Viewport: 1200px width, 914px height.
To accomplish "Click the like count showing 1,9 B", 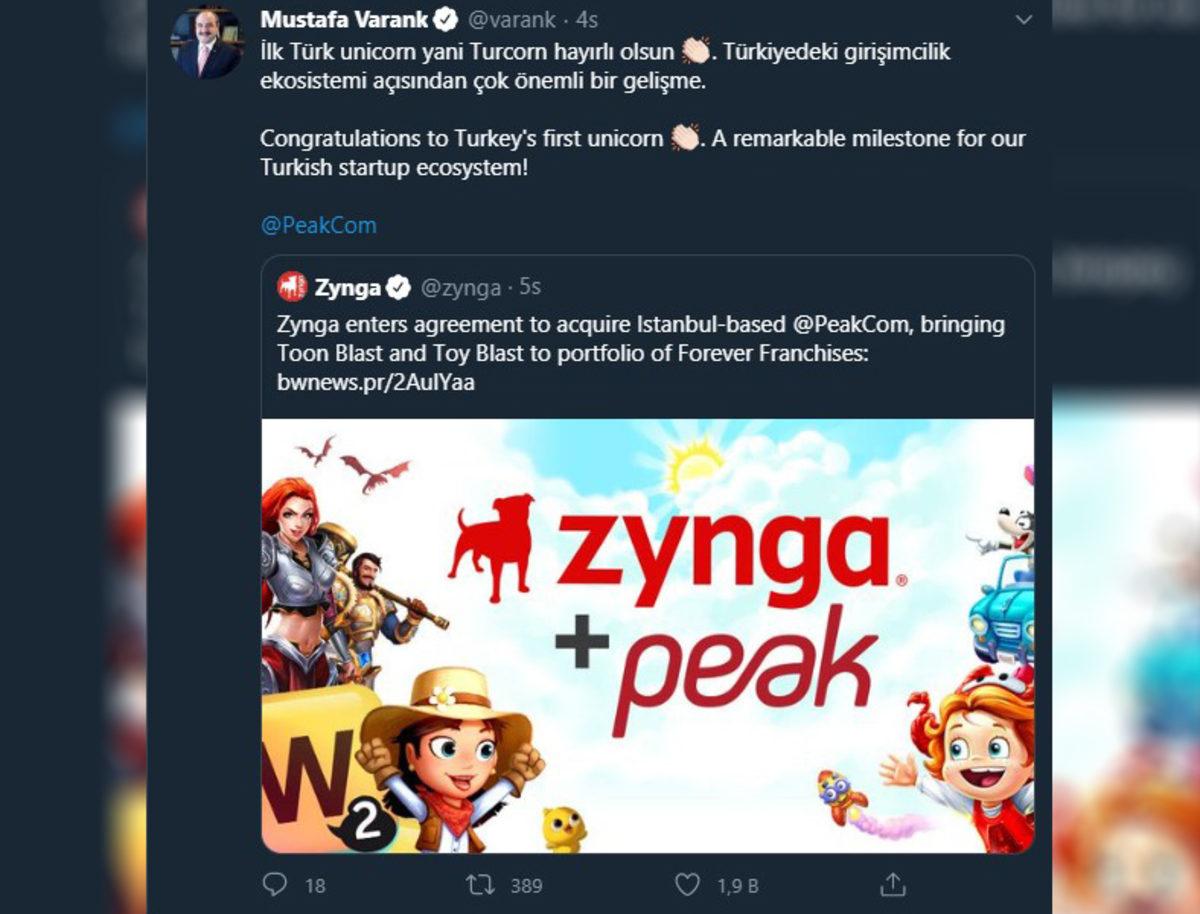I will (735, 884).
